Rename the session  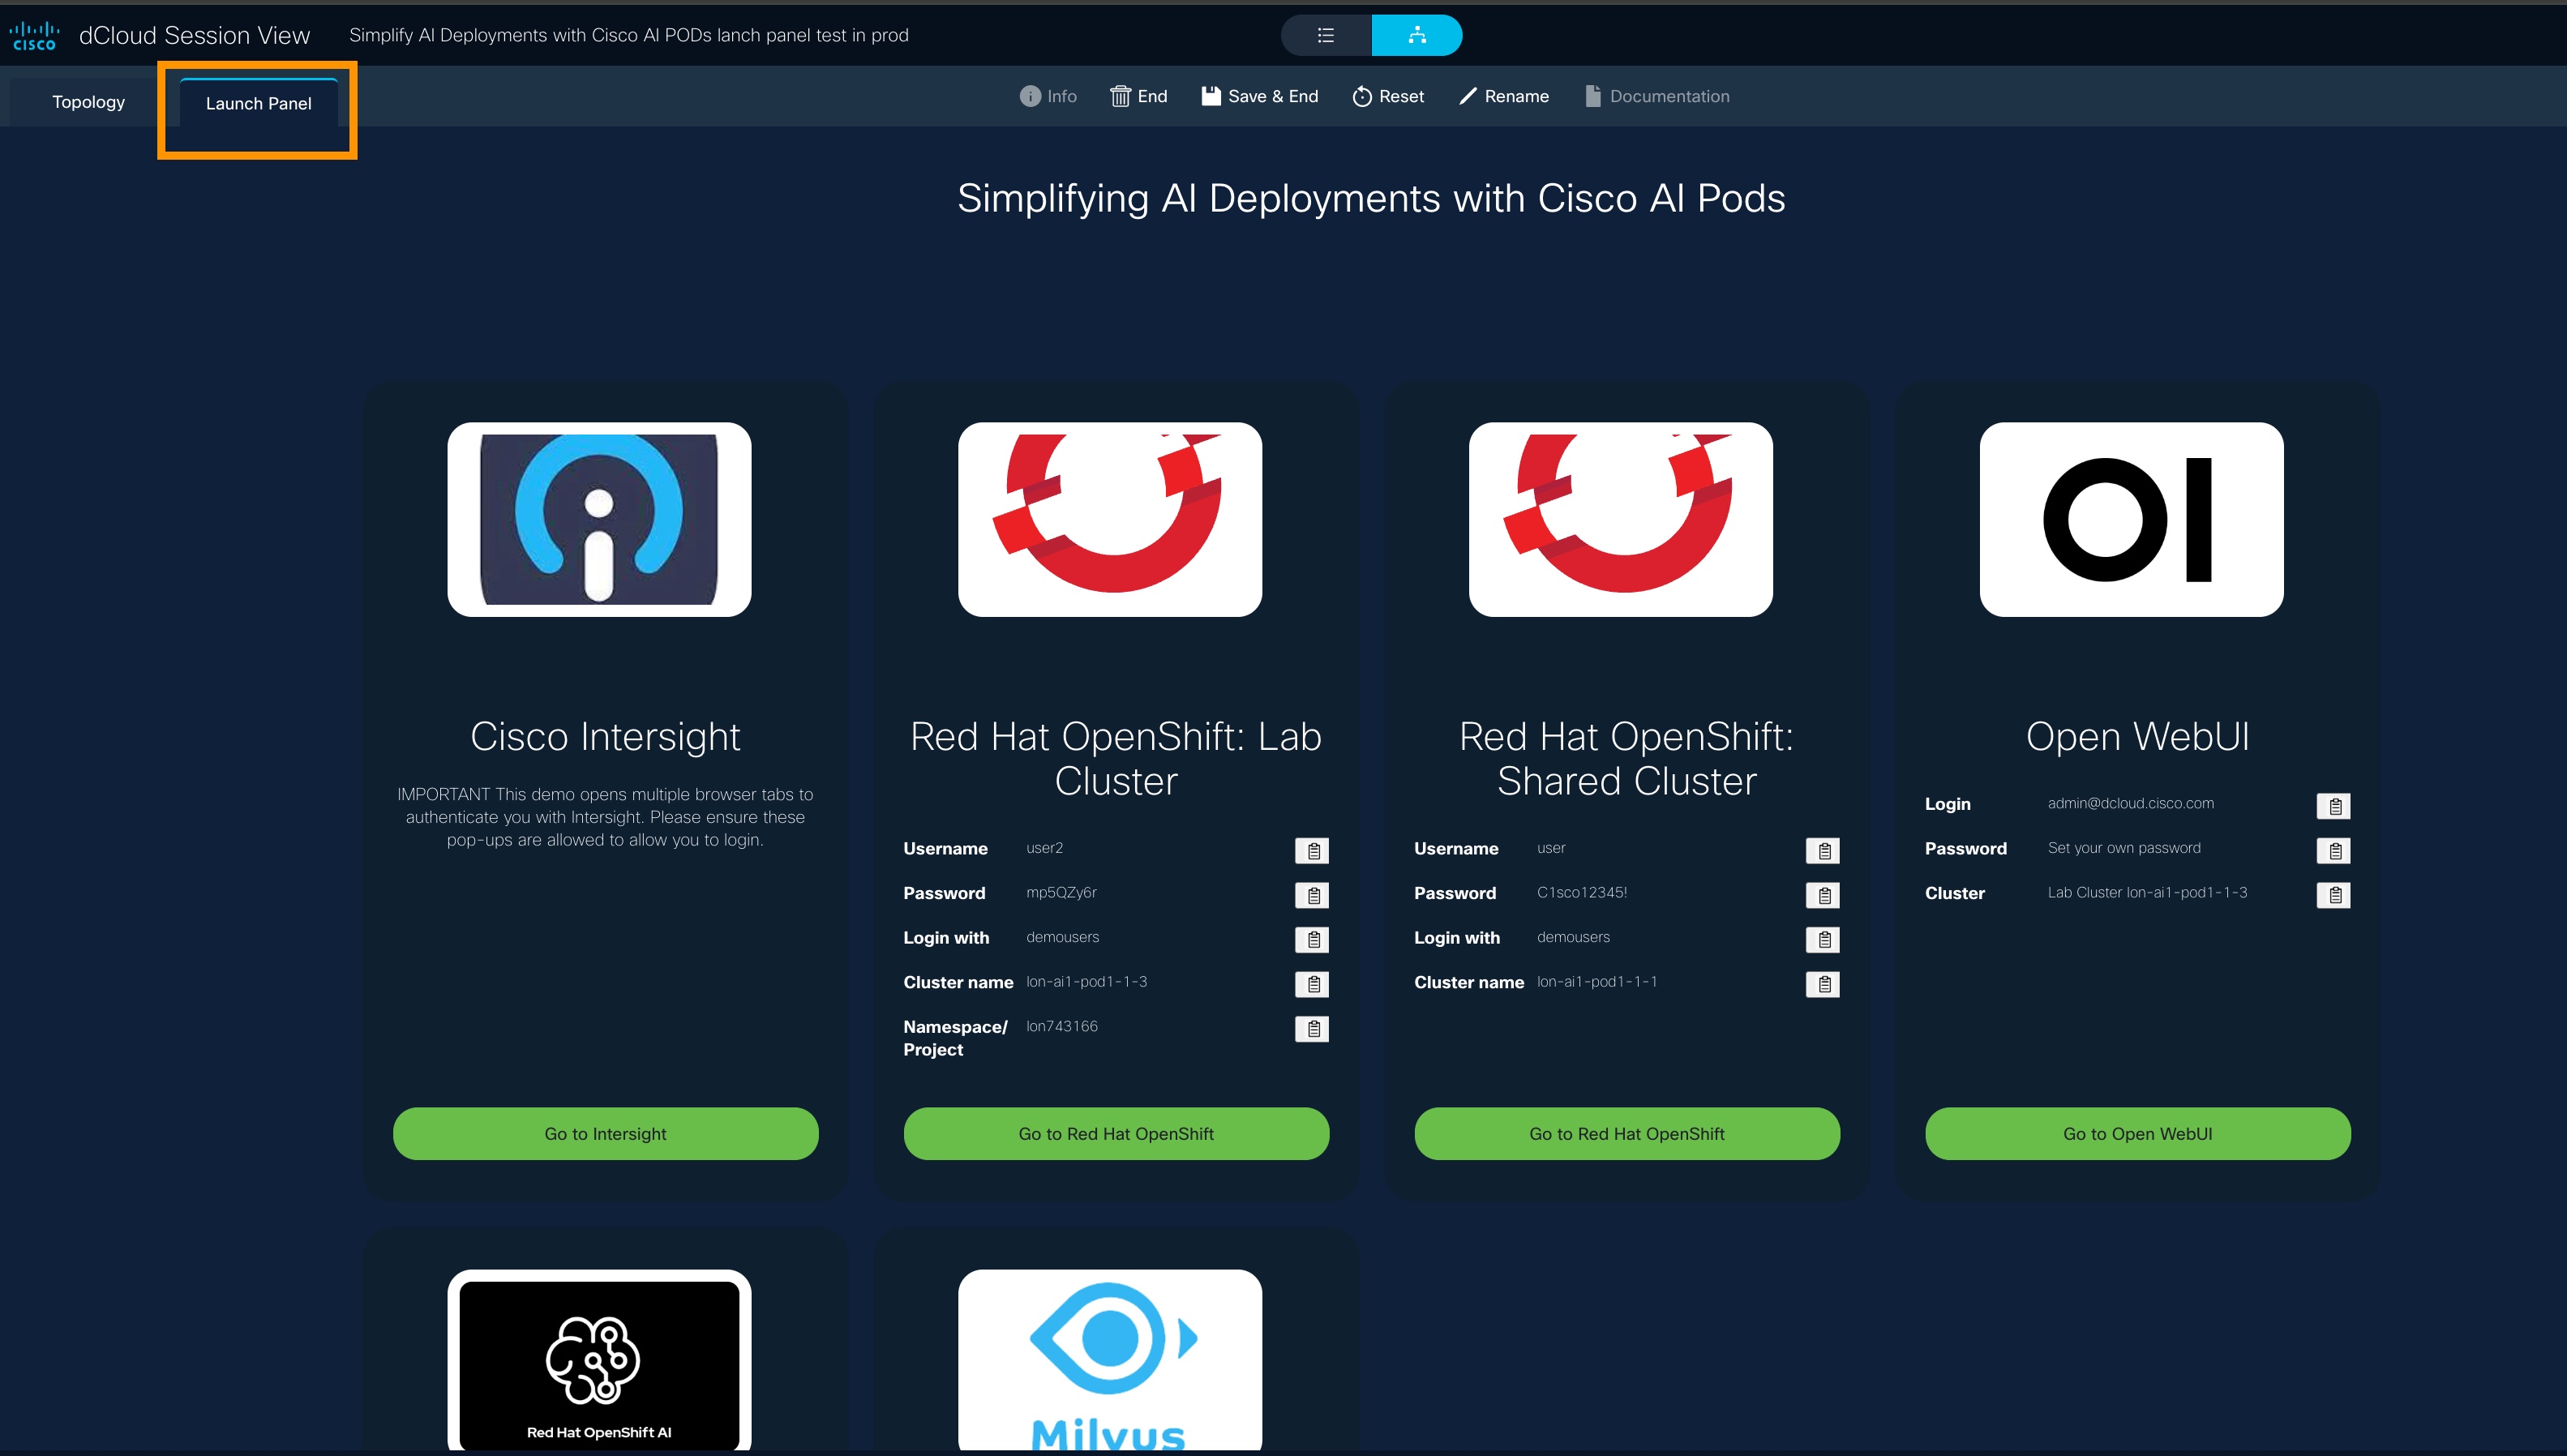(x=1504, y=96)
